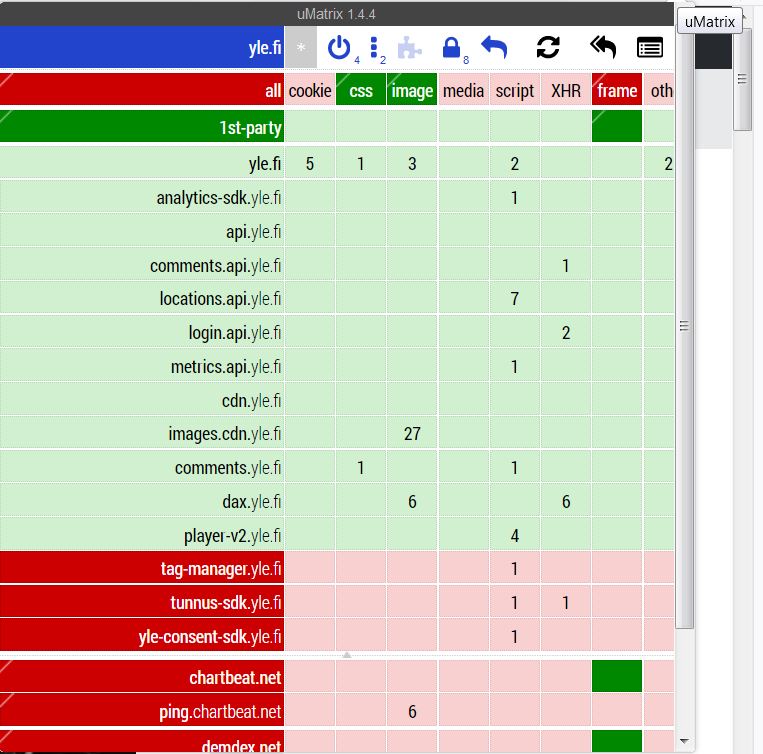The image size is (763, 754).
Task: Click the locations.api.yle.fi hostname
Action: click(142, 299)
